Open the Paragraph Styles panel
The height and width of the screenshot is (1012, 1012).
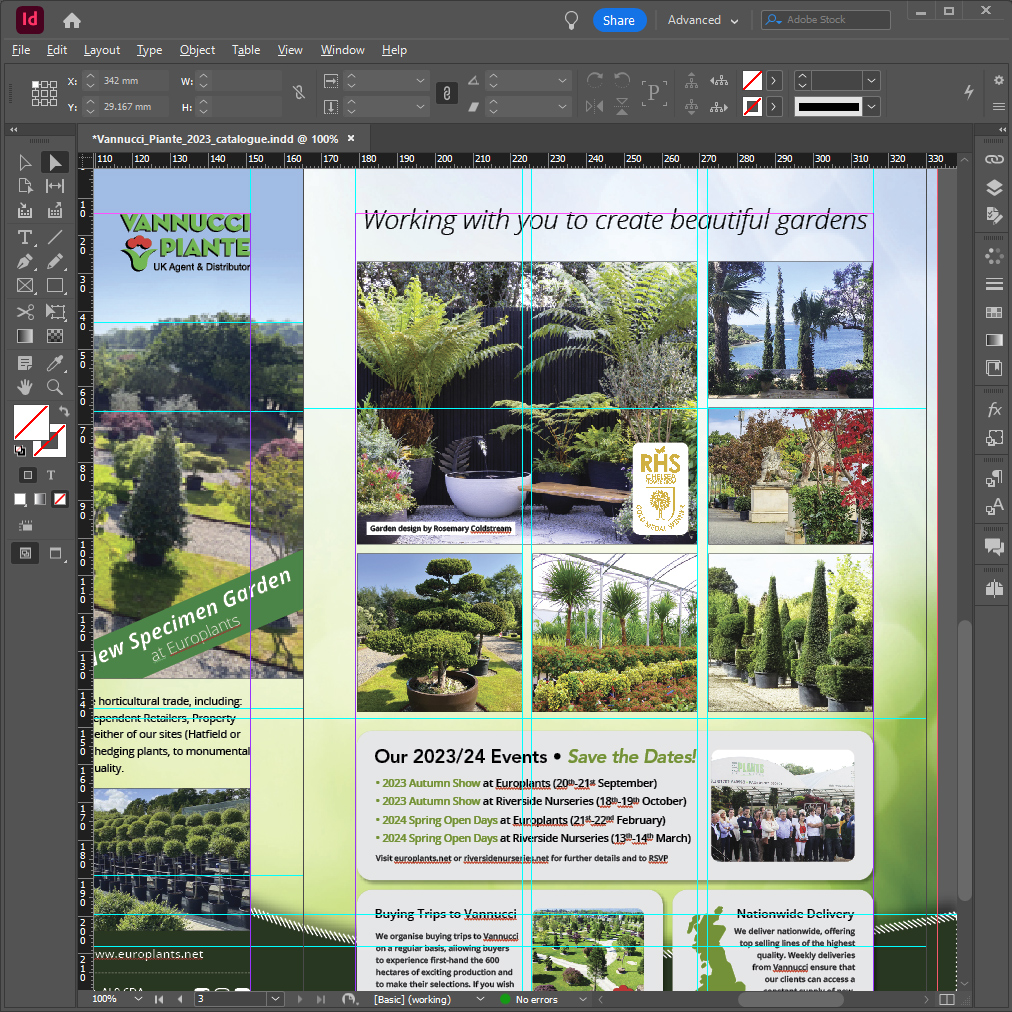click(994, 480)
